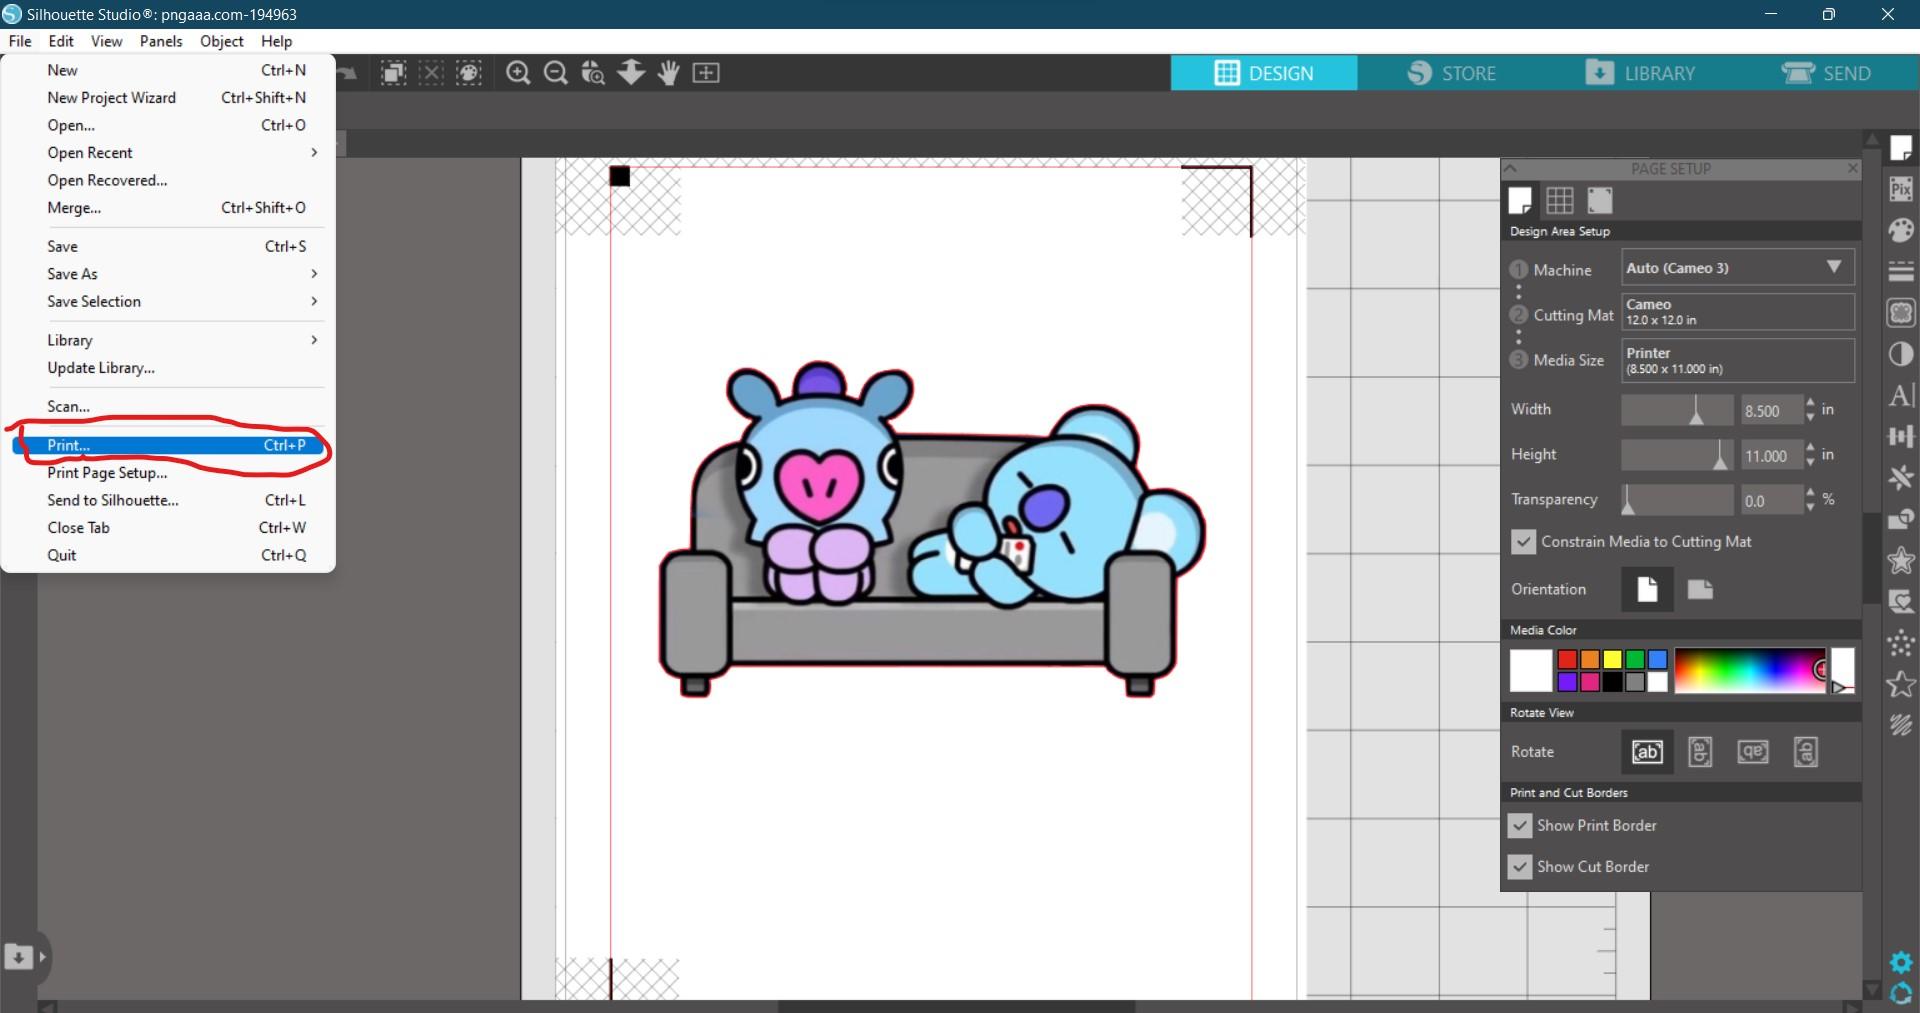Switch to the LIBRARY tab
This screenshot has width=1920, height=1013.
click(x=1639, y=73)
